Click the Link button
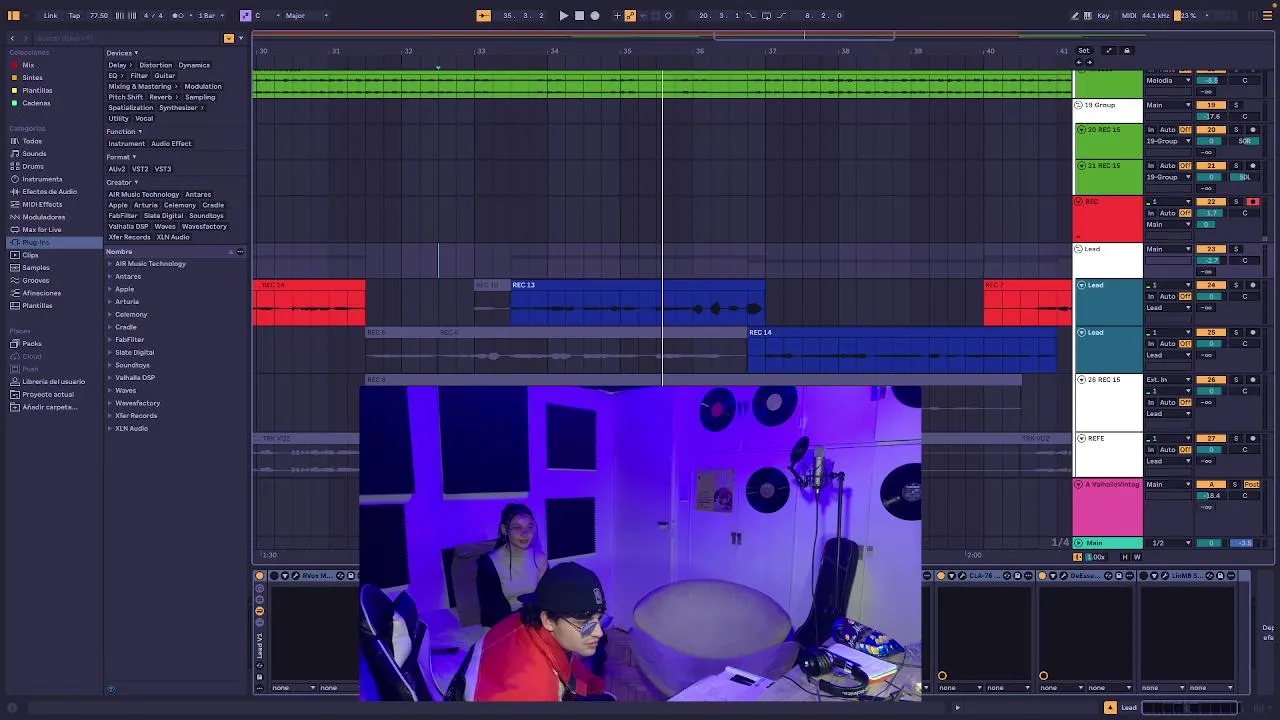This screenshot has height=720, width=1280. tap(50, 15)
